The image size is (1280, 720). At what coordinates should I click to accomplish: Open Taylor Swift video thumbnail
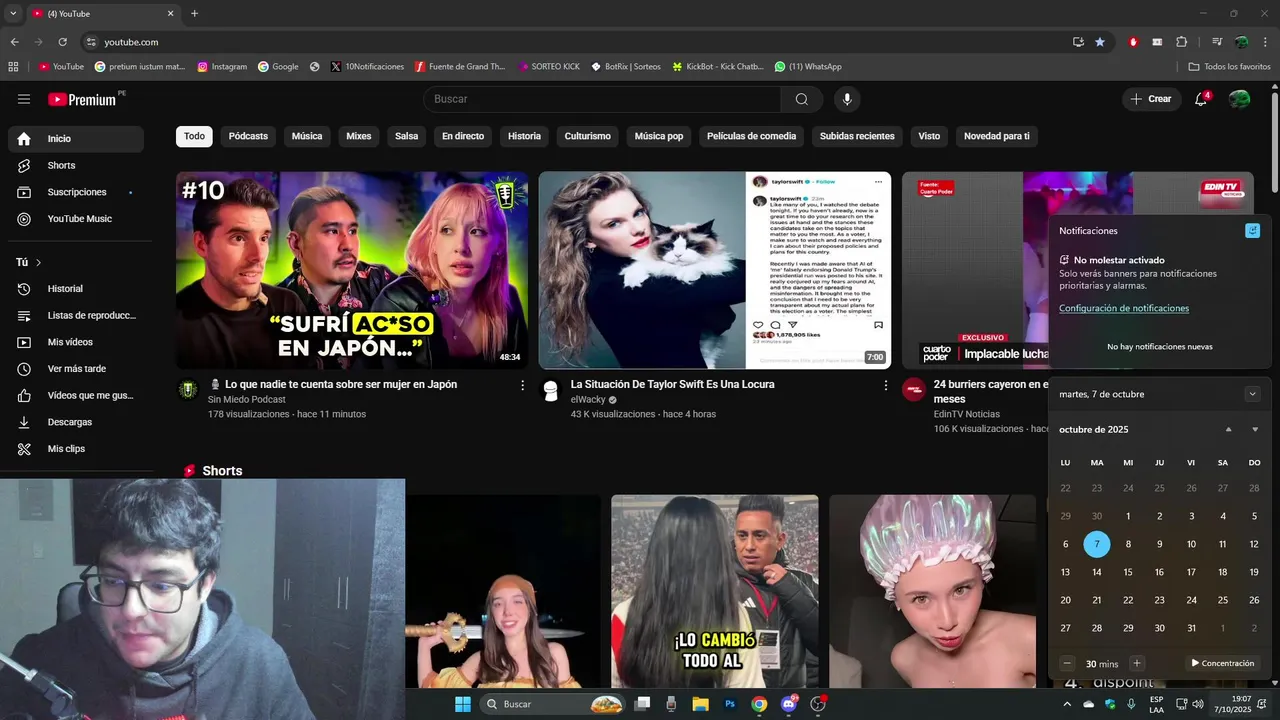(x=715, y=270)
